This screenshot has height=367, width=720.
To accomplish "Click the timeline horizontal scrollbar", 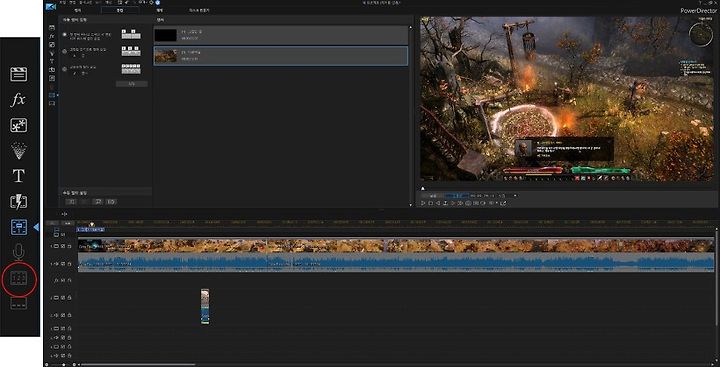I will pos(138,365).
